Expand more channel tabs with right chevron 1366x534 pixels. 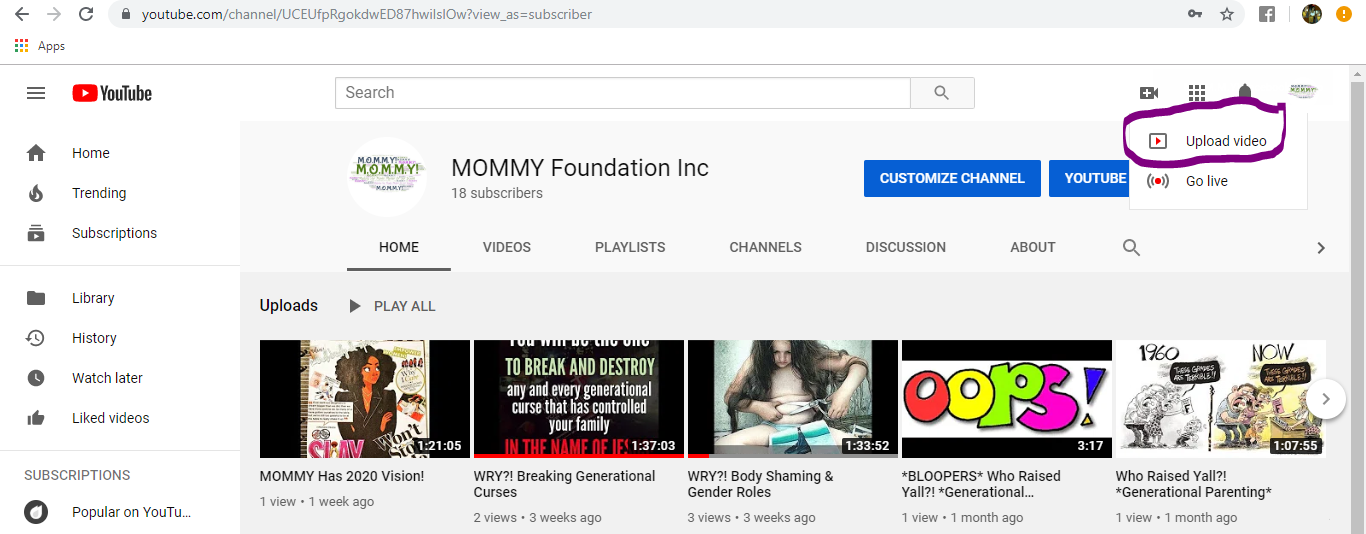click(1321, 247)
